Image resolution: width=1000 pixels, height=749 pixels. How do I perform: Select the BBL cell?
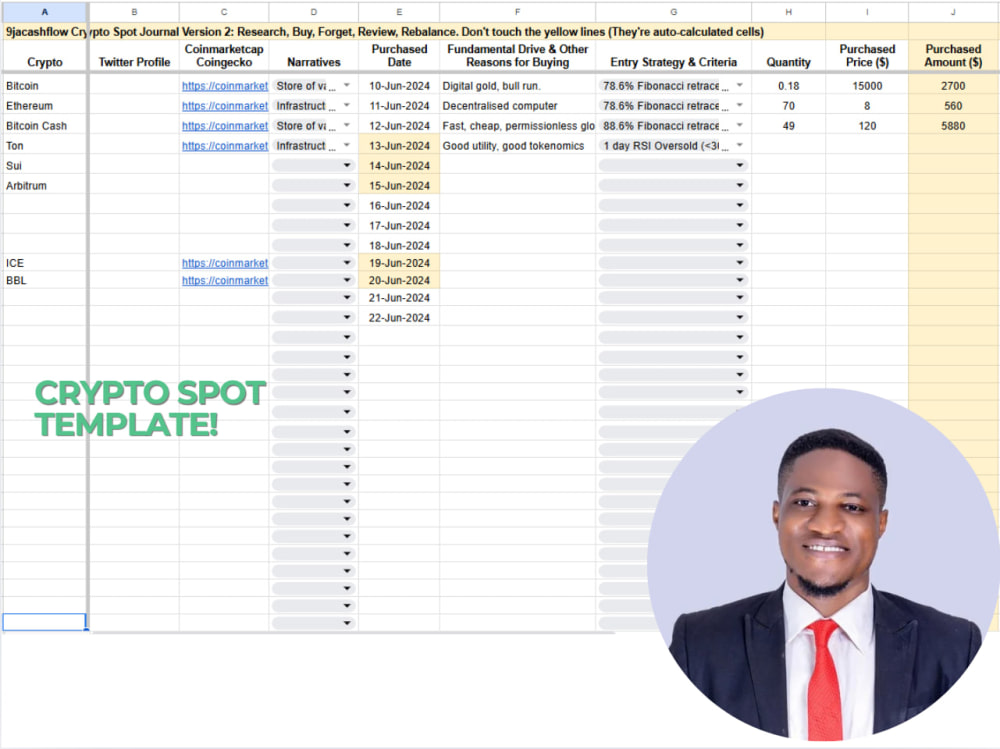coord(45,280)
